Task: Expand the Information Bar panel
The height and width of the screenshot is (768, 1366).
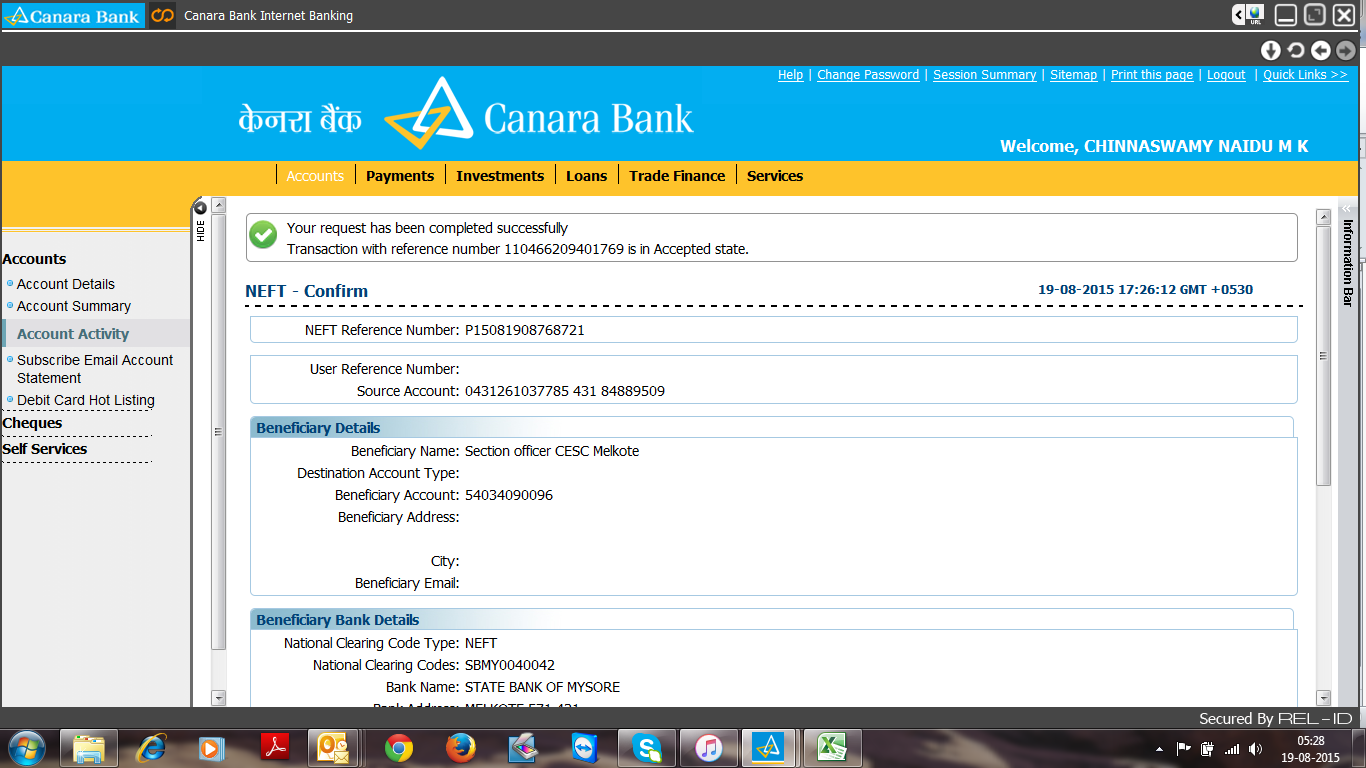Action: pyautogui.click(x=1346, y=207)
